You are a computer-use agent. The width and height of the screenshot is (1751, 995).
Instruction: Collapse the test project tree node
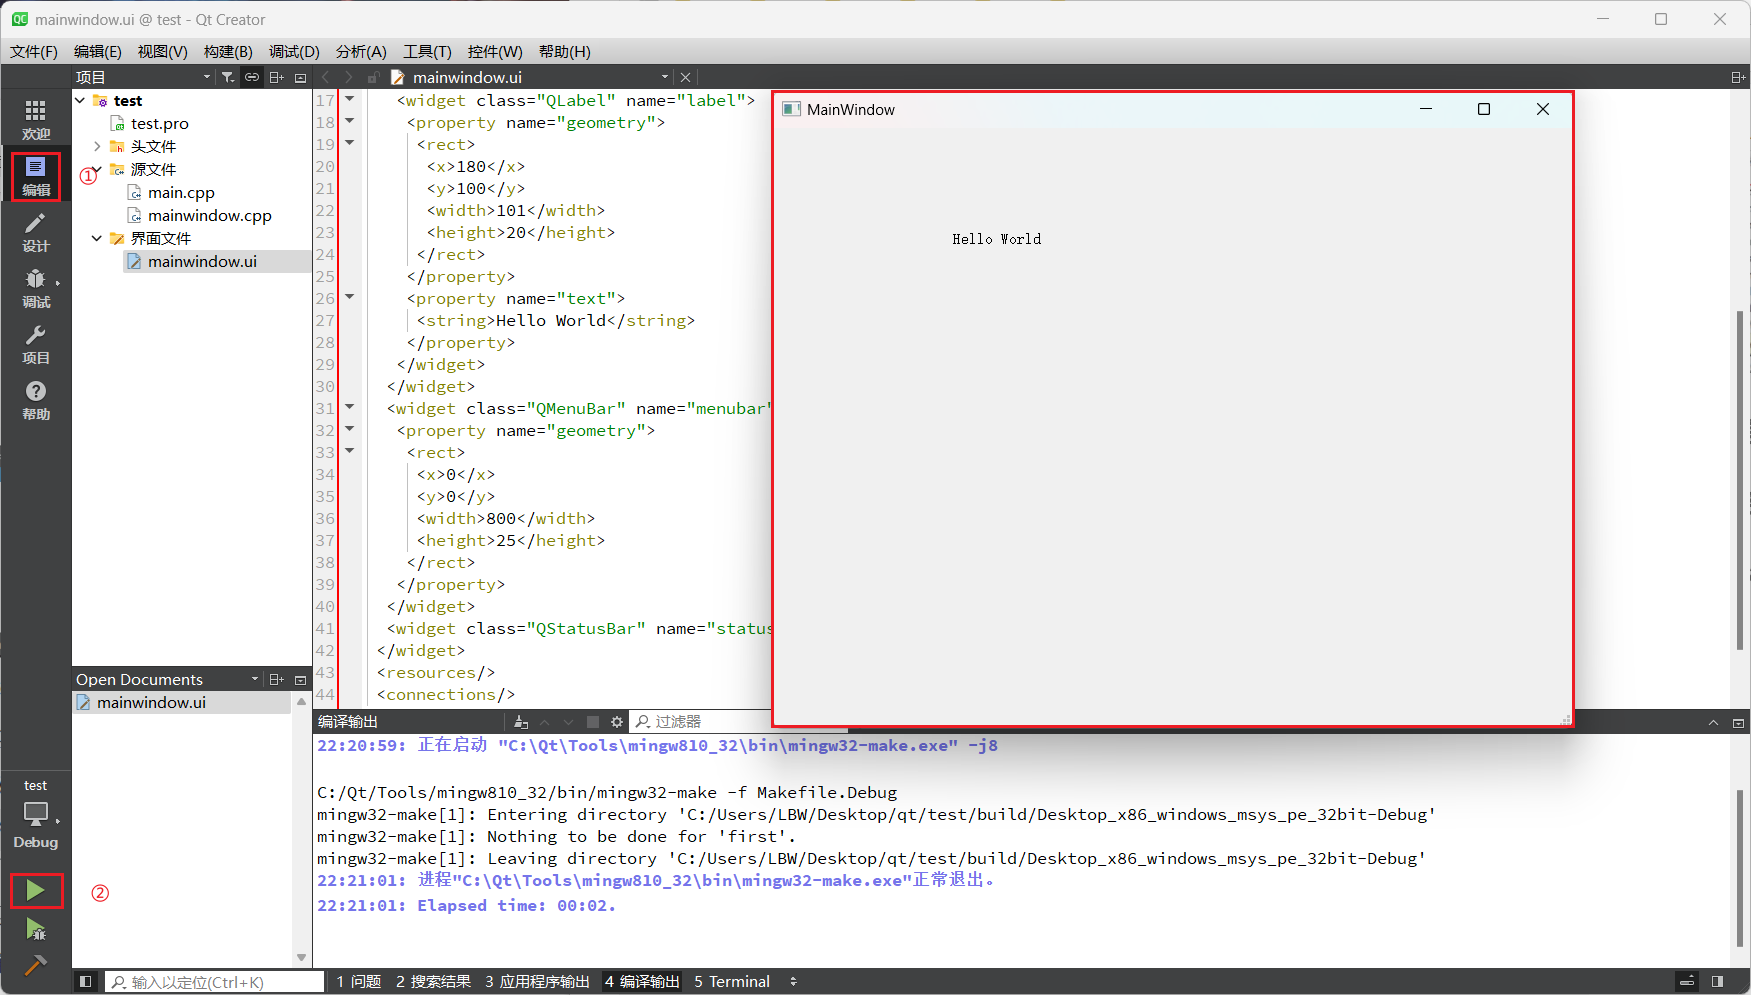coord(80,100)
